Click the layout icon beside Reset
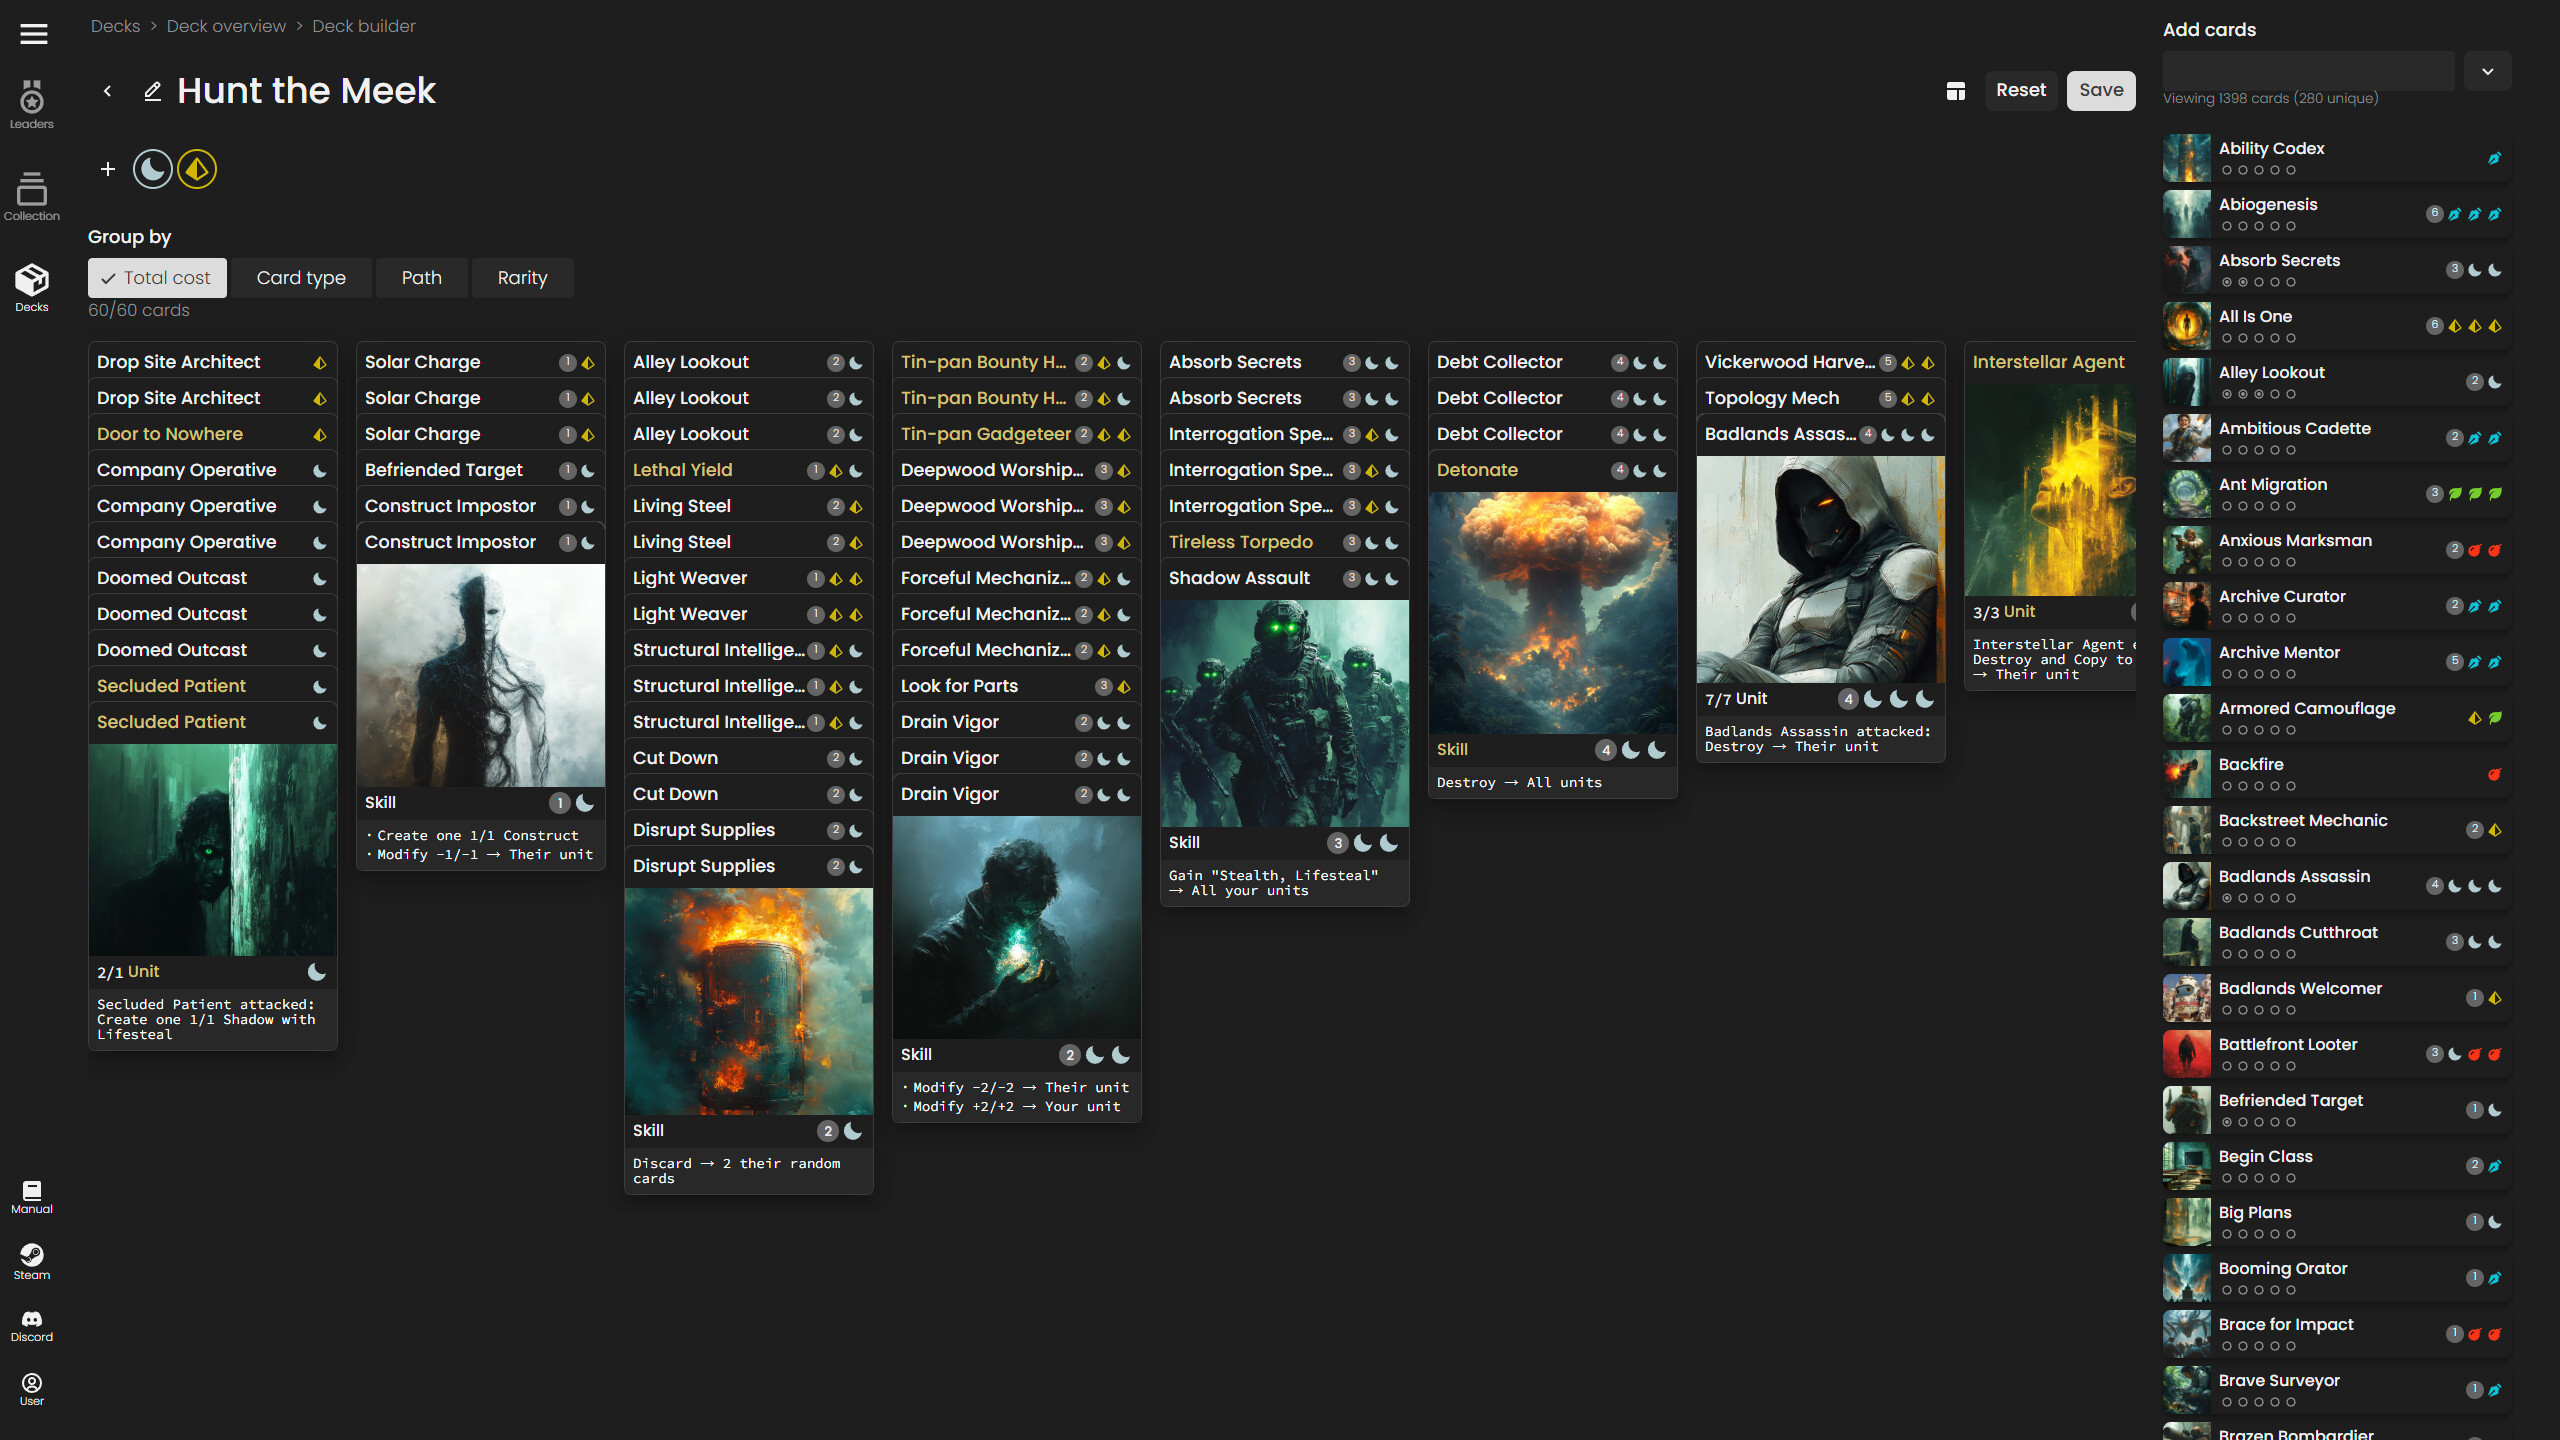The image size is (2560, 1440). pos(1956,90)
